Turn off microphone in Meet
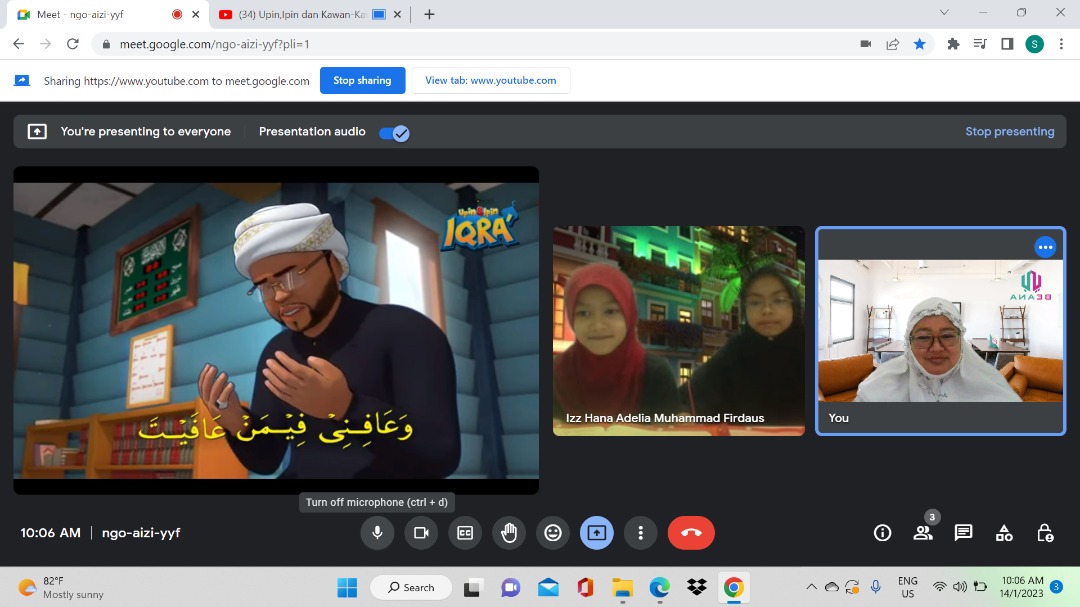Screen dimensions: 1080x607 click(x=377, y=533)
